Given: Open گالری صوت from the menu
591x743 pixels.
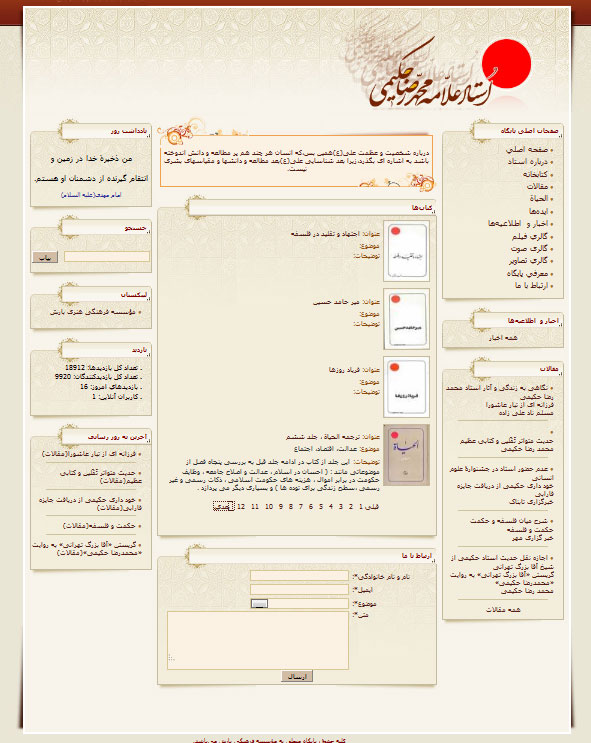Looking at the screenshot, I should 529,248.
